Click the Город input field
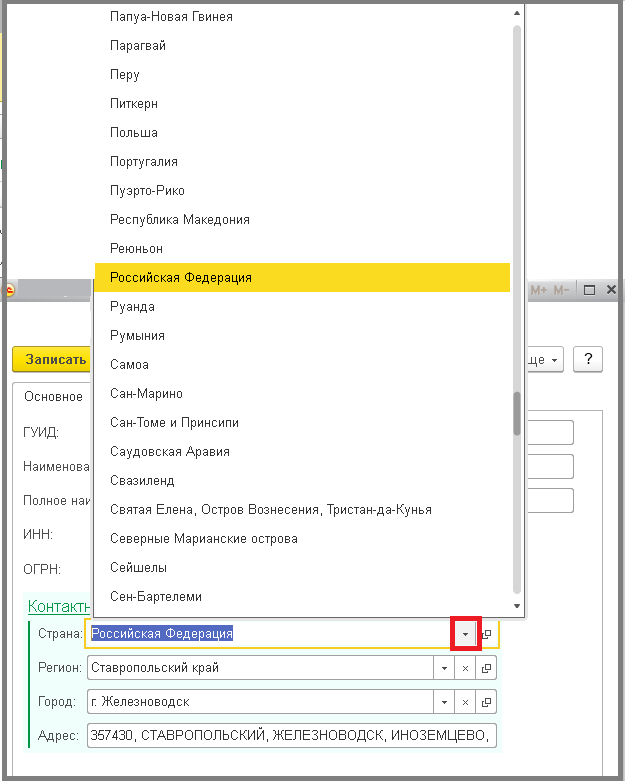This screenshot has width=625, height=781. tap(260, 702)
